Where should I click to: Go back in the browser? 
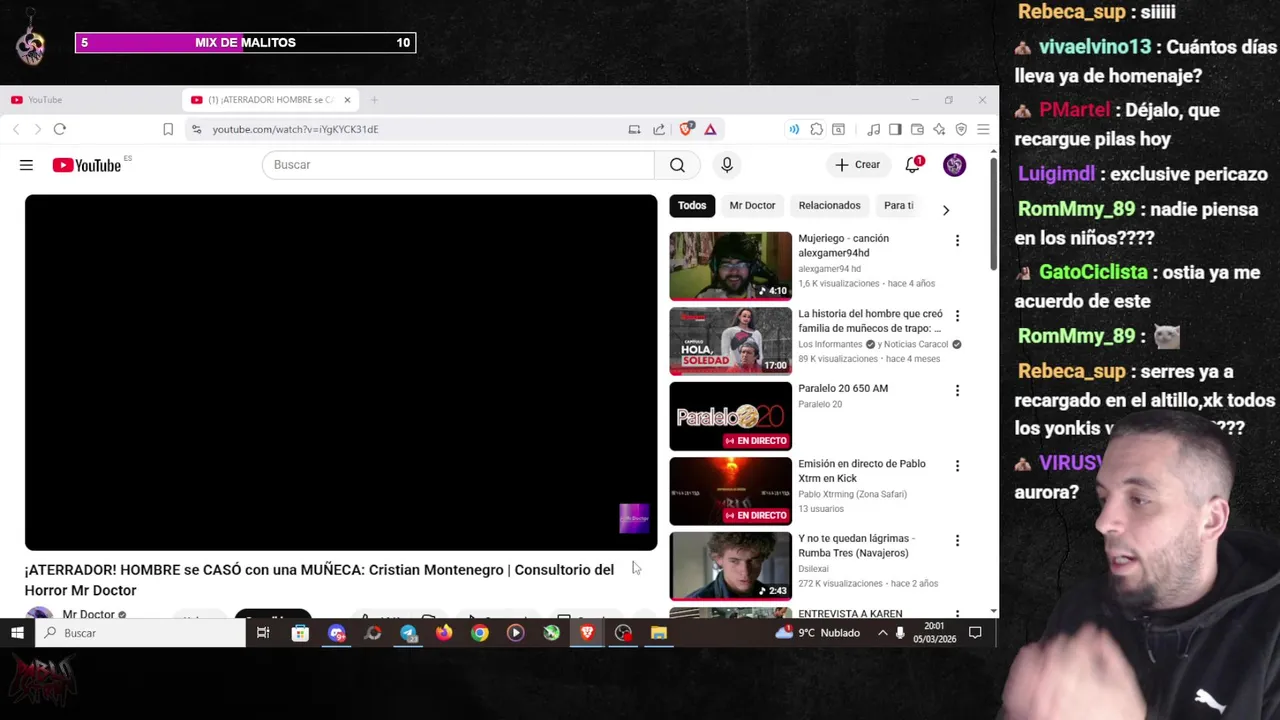coord(16,129)
